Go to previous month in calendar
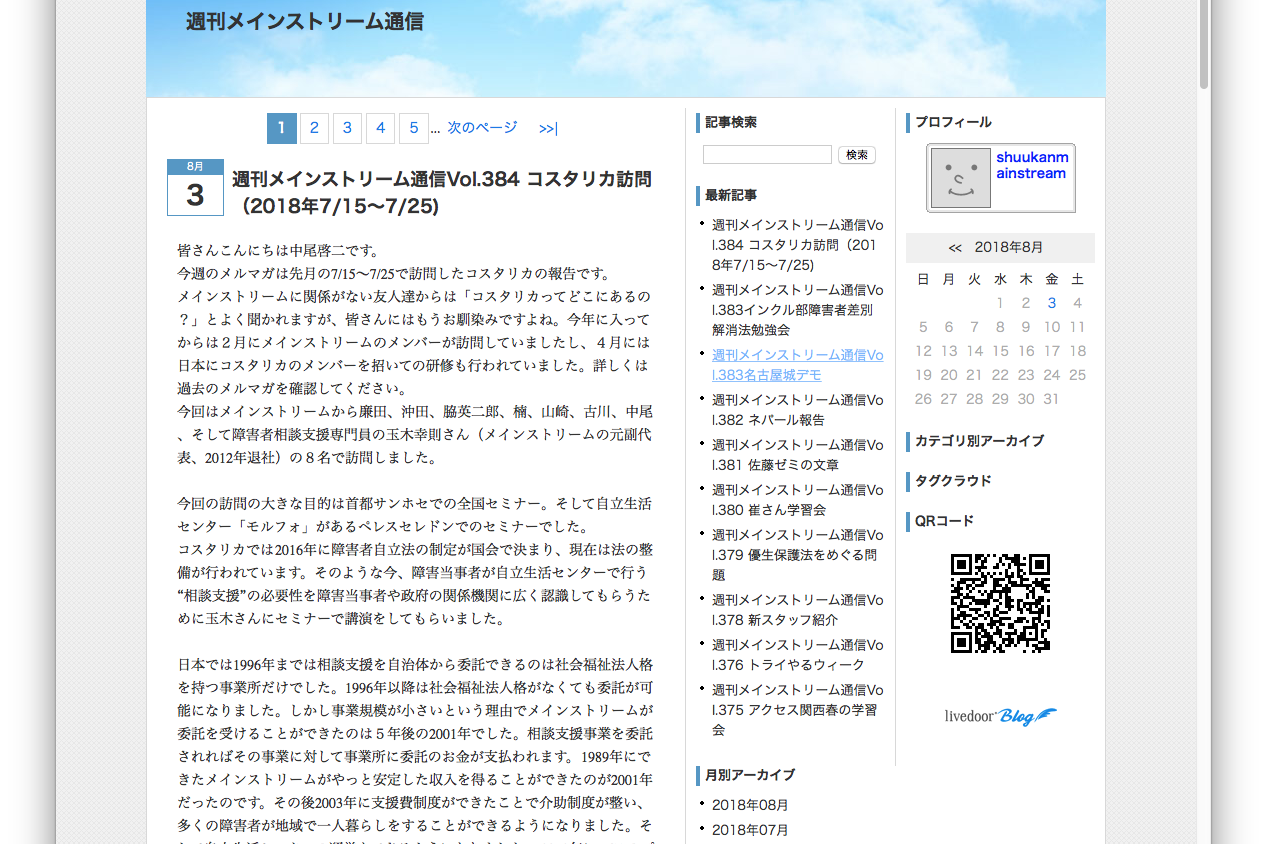Screen dimensions: 1267x844 pyautogui.click(x=955, y=248)
